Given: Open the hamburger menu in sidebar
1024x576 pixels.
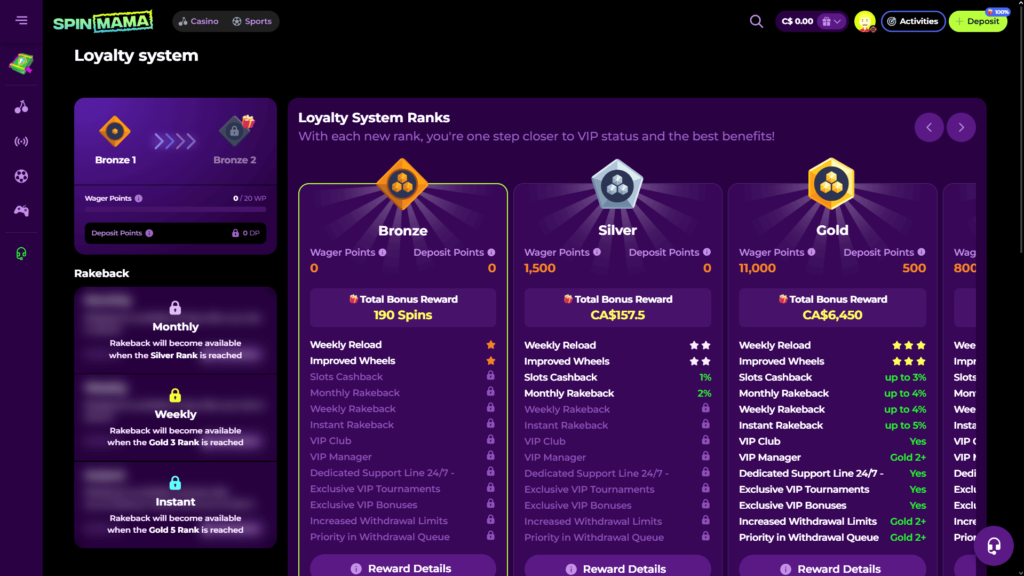Looking at the screenshot, I should point(21,21).
